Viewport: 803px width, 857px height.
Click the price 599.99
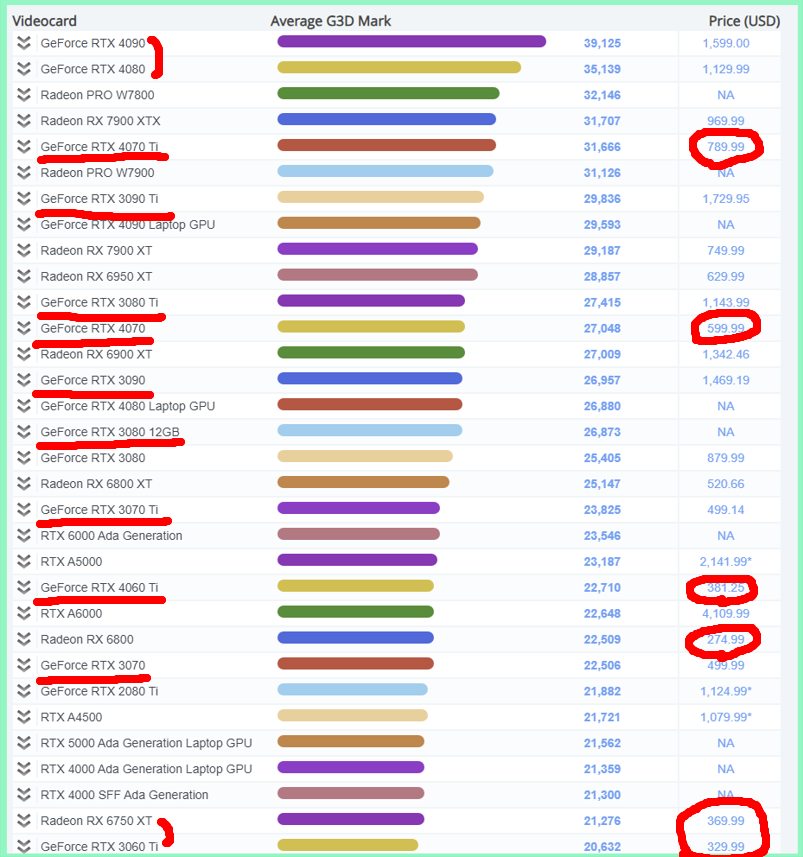pos(726,328)
